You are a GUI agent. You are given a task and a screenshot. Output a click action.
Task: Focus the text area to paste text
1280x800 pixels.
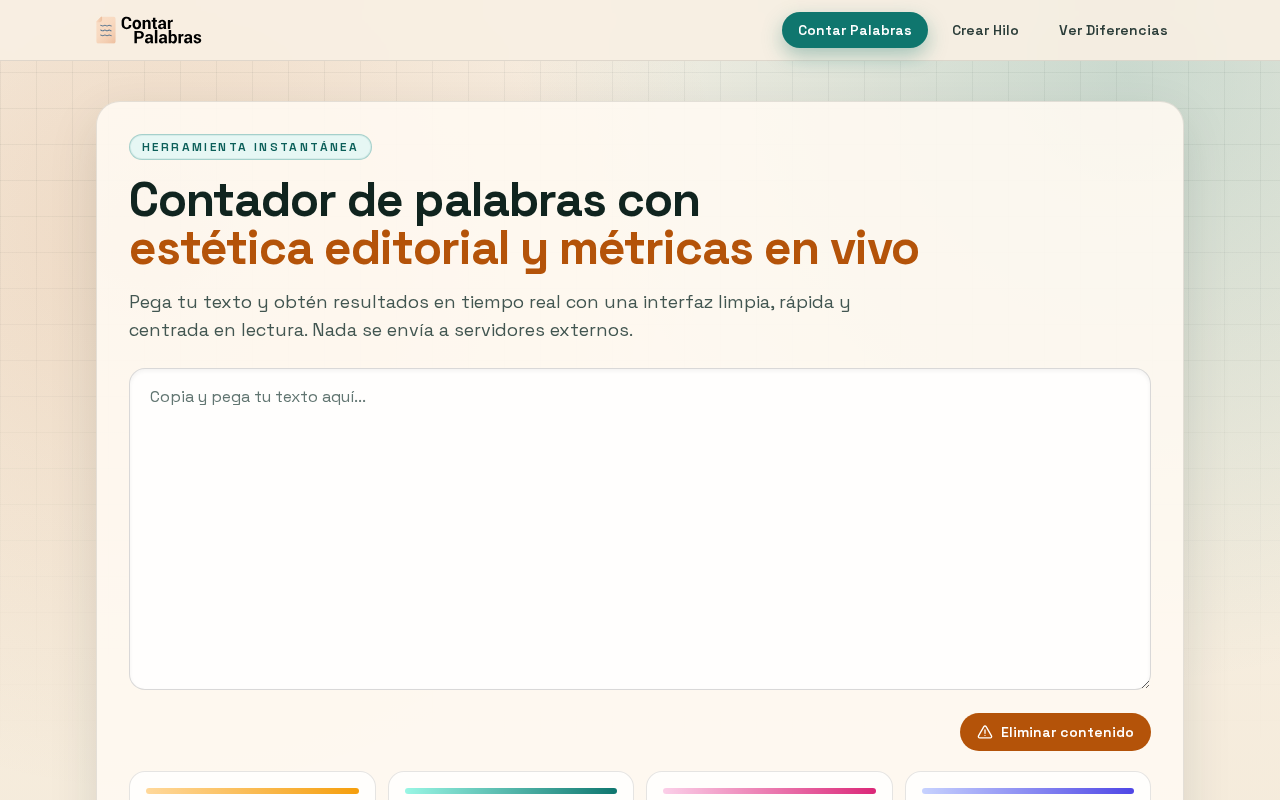point(640,529)
